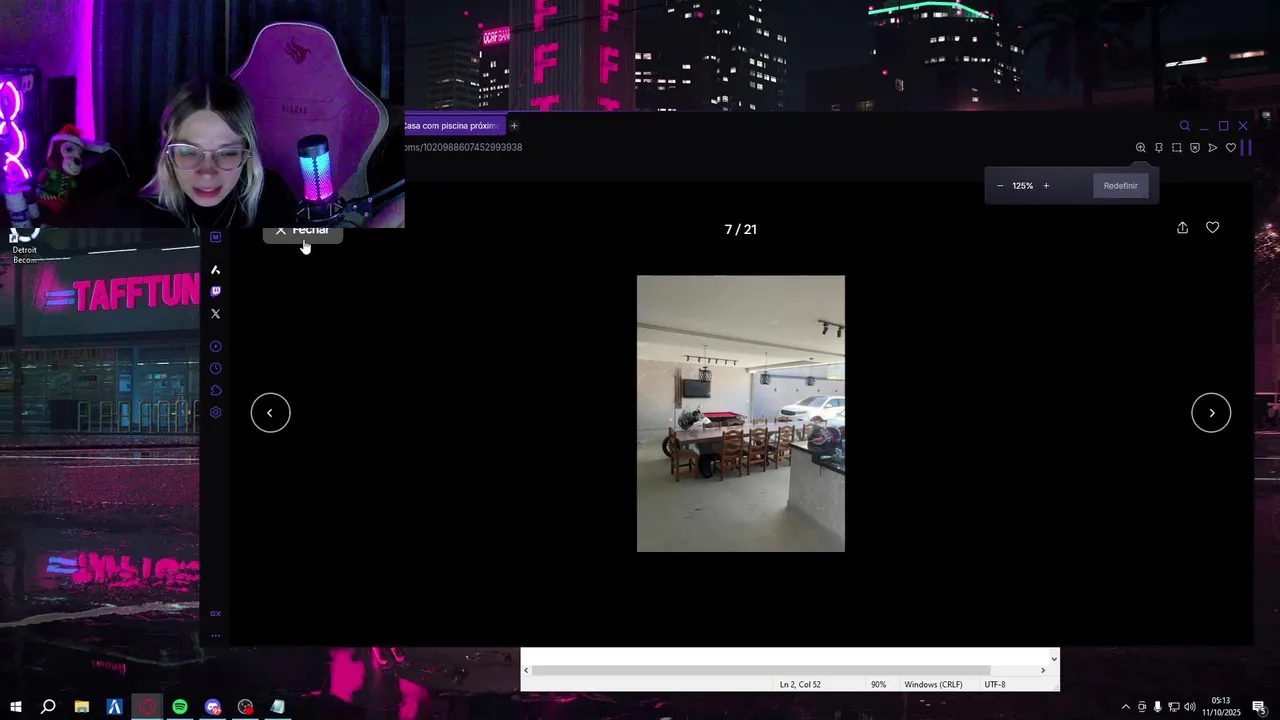The width and height of the screenshot is (1280, 720).
Task: Click the Ln 2, Col 52 status
Action: click(x=800, y=684)
